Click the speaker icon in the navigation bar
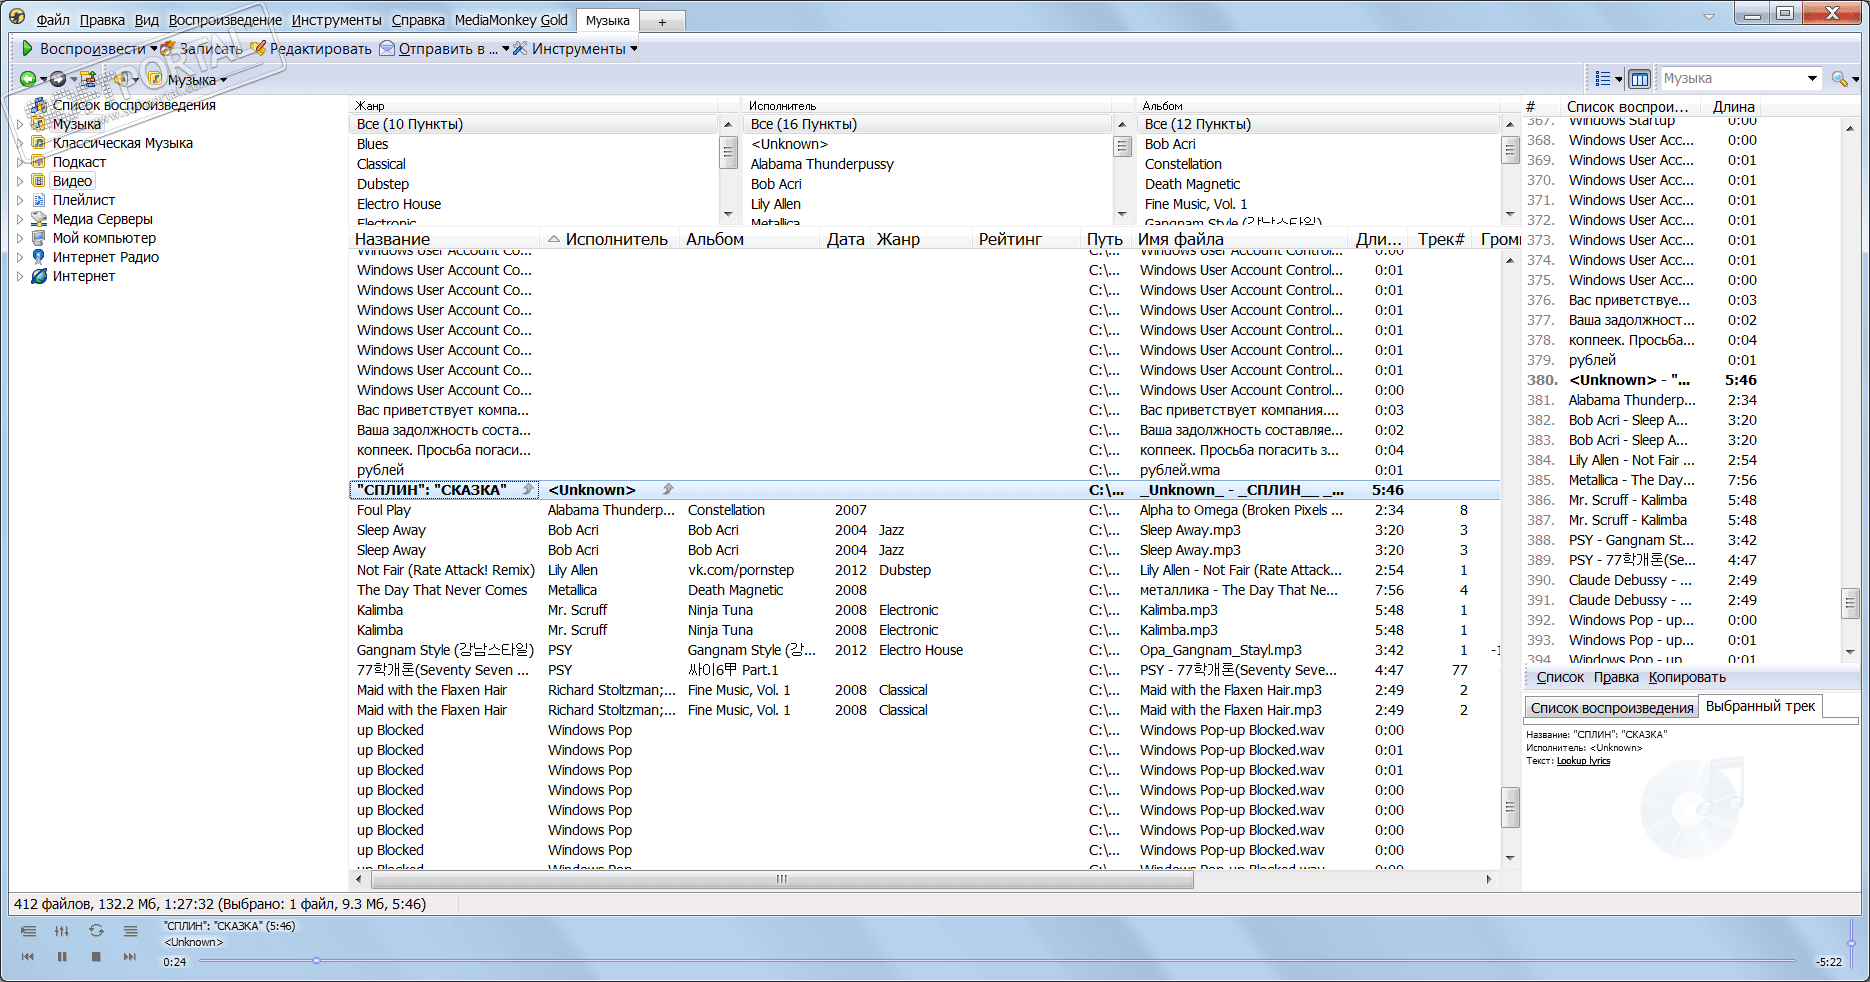The height and width of the screenshot is (982, 1870). coord(122,79)
